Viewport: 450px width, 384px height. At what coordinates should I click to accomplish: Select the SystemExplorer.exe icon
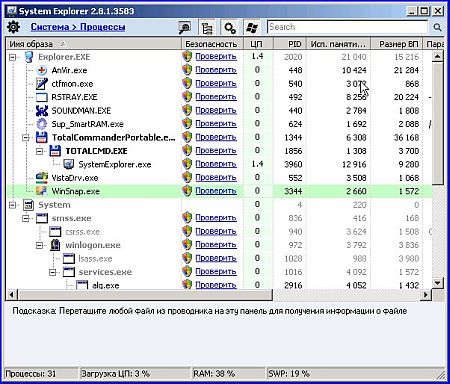[x=69, y=164]
